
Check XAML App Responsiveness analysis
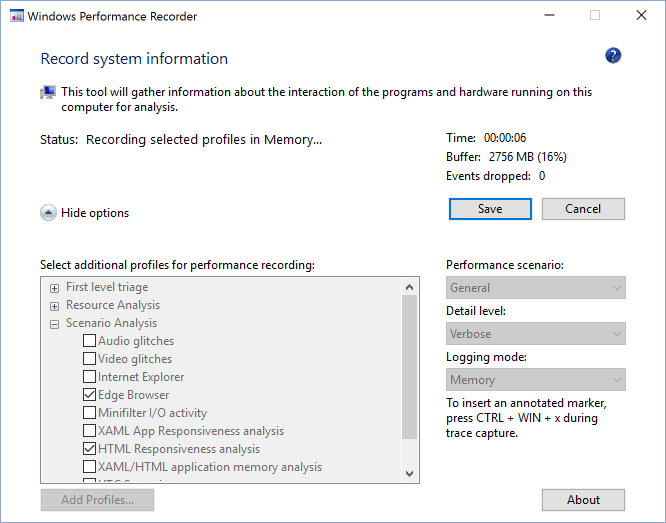pyautogui.click(x=89, y=430)
